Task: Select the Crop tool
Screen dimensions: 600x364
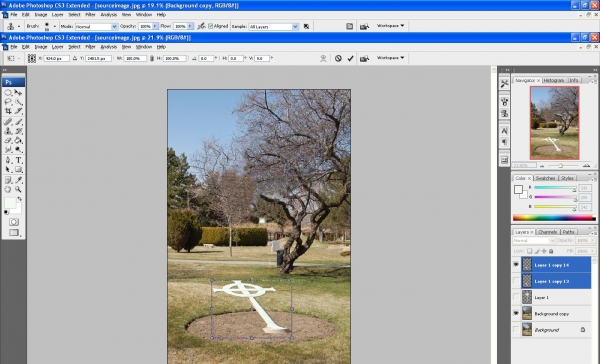Action: (8, 111)
